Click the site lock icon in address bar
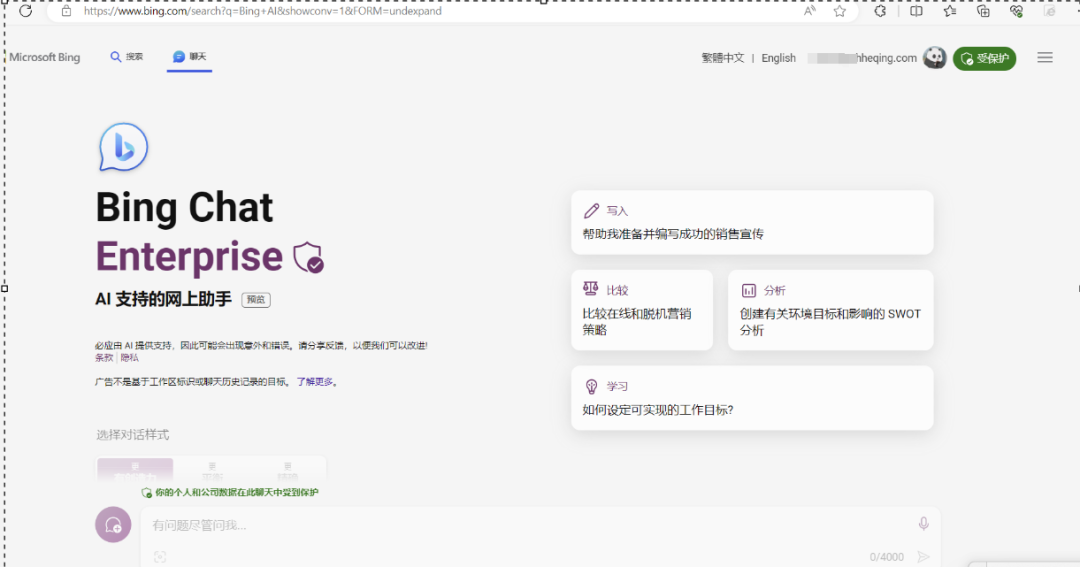1080x567 pixels. [x=66, y=11]
